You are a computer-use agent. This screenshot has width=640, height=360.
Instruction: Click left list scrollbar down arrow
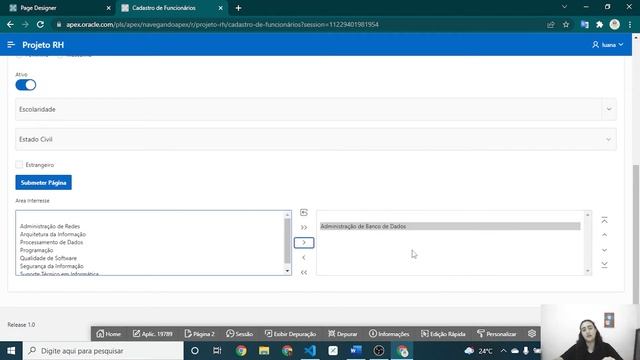click(287, 271)
